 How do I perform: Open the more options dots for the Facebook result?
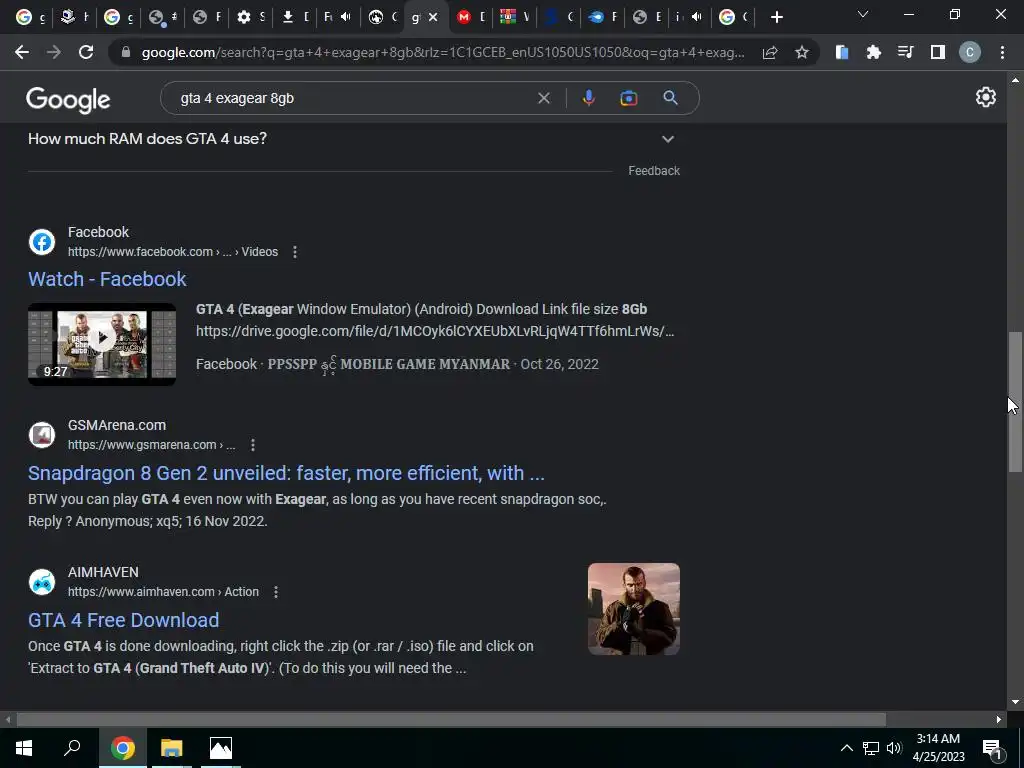coord(295,252)
